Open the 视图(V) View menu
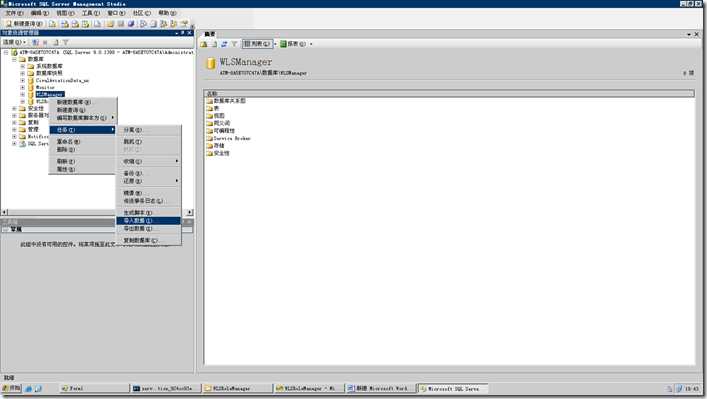 65,13
